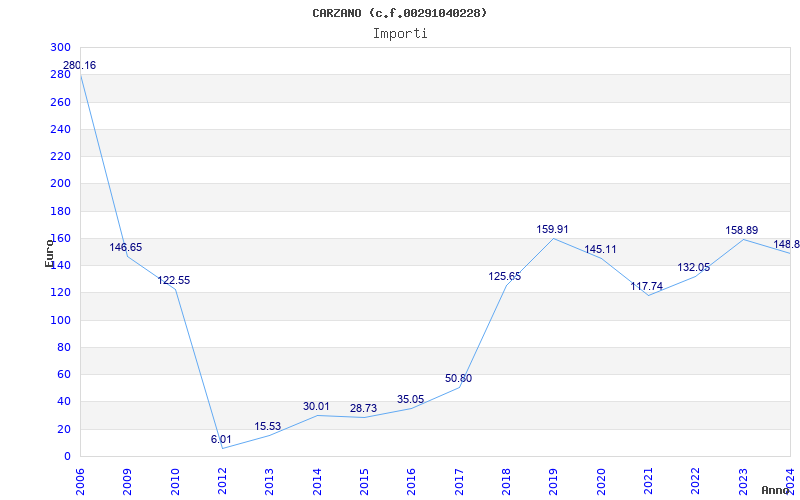The width and height of the screenshot is (800, 500).
Task: Select the 6.01 data label
Action: (x=221, y=439)
